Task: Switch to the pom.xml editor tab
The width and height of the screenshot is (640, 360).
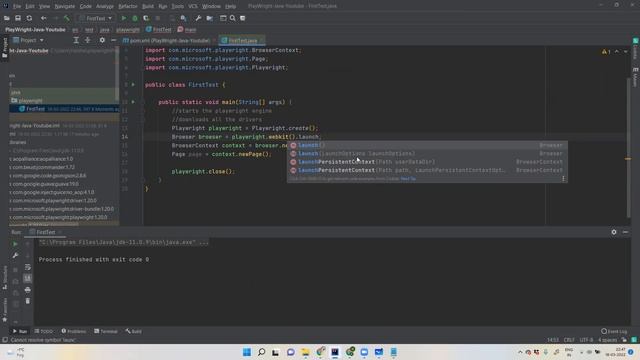Action: [x=169, y=40]
